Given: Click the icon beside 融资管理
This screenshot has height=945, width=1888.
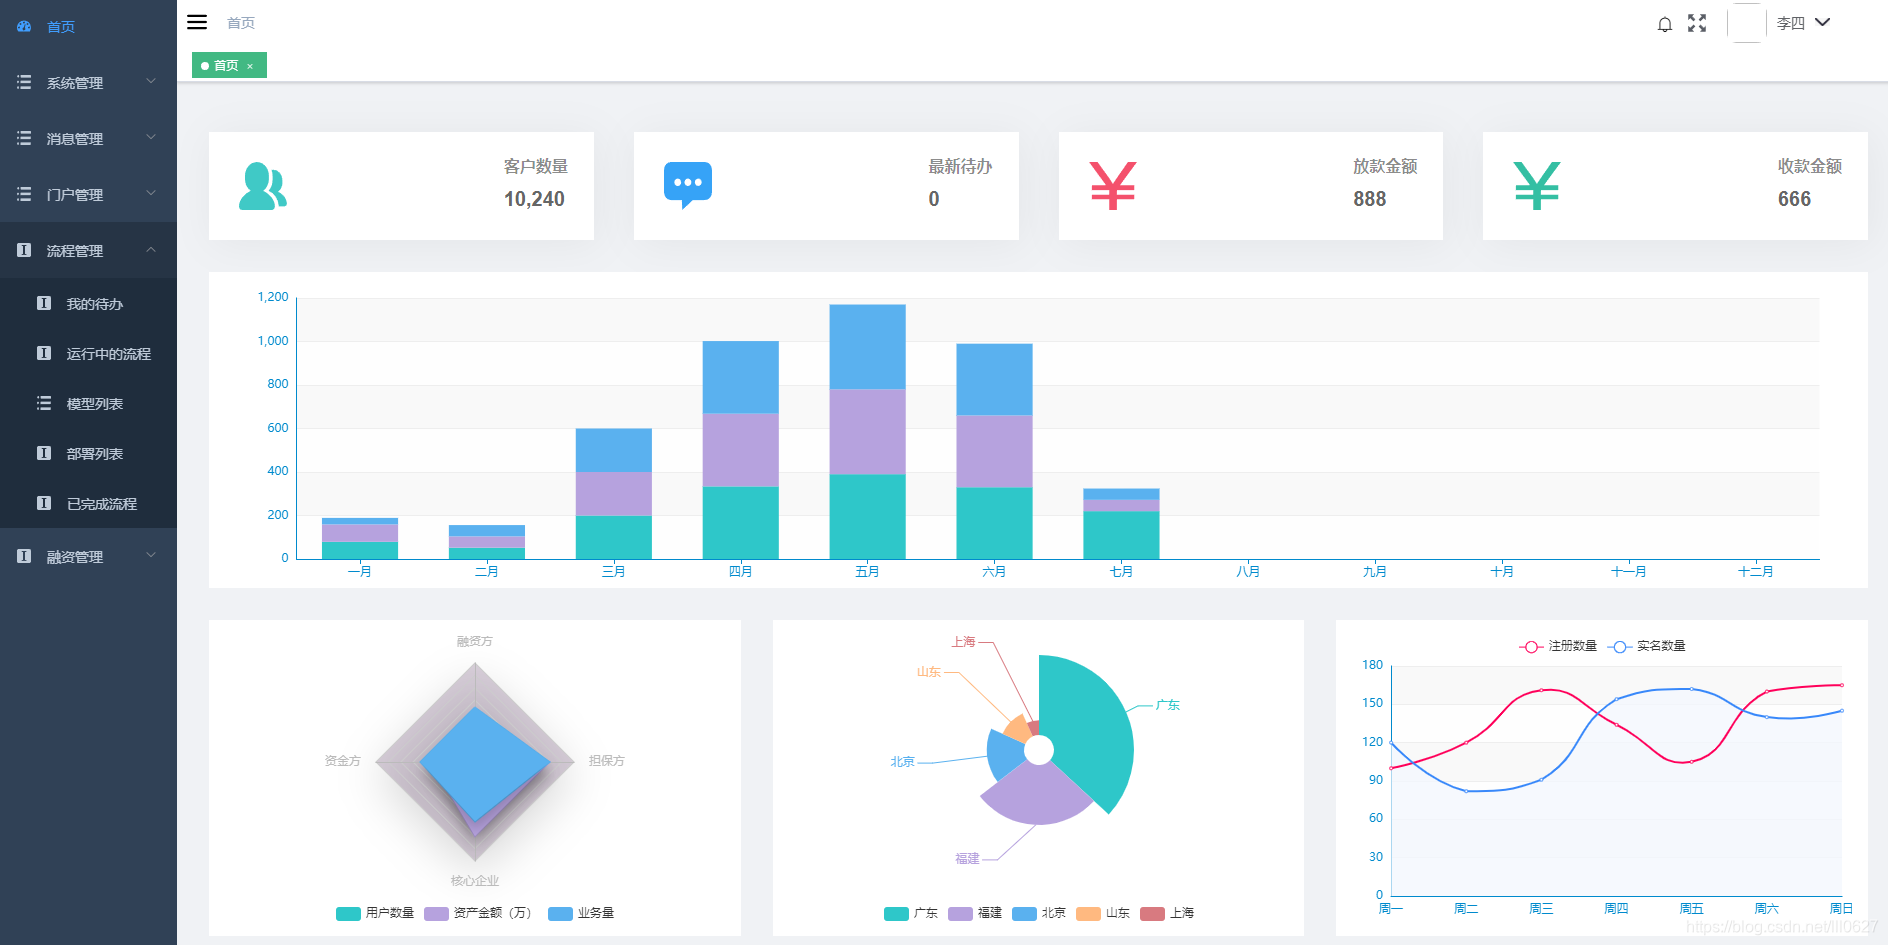Looking at the screenshot, I should coord(24,556).
